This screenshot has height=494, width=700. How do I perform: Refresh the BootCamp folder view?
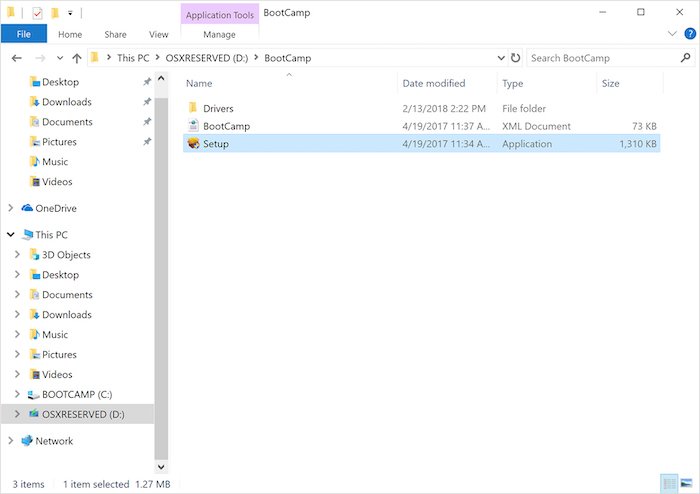[515, 58]
